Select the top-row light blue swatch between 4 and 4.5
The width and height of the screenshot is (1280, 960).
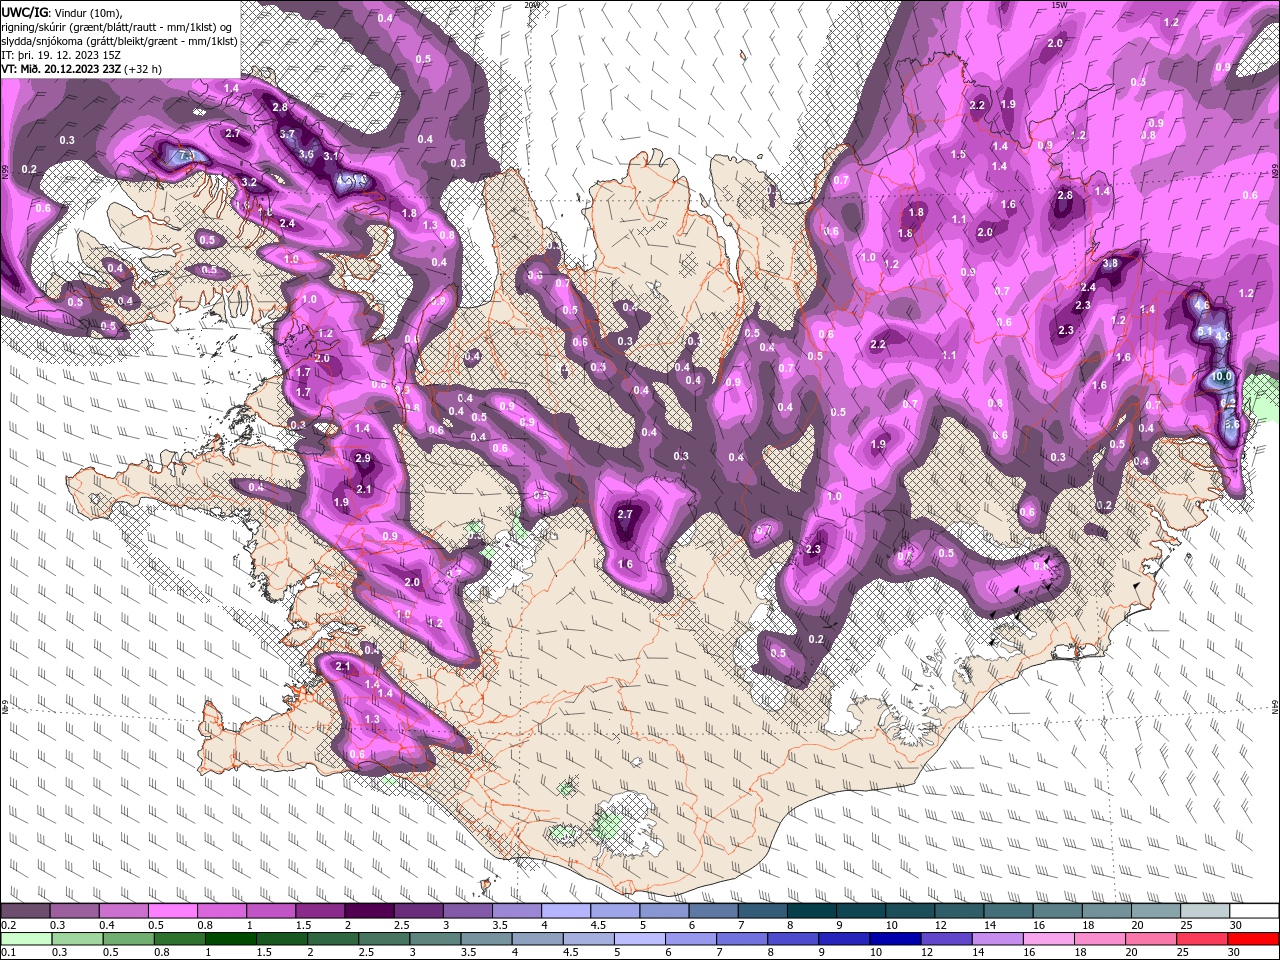click(x=565, y=911)
